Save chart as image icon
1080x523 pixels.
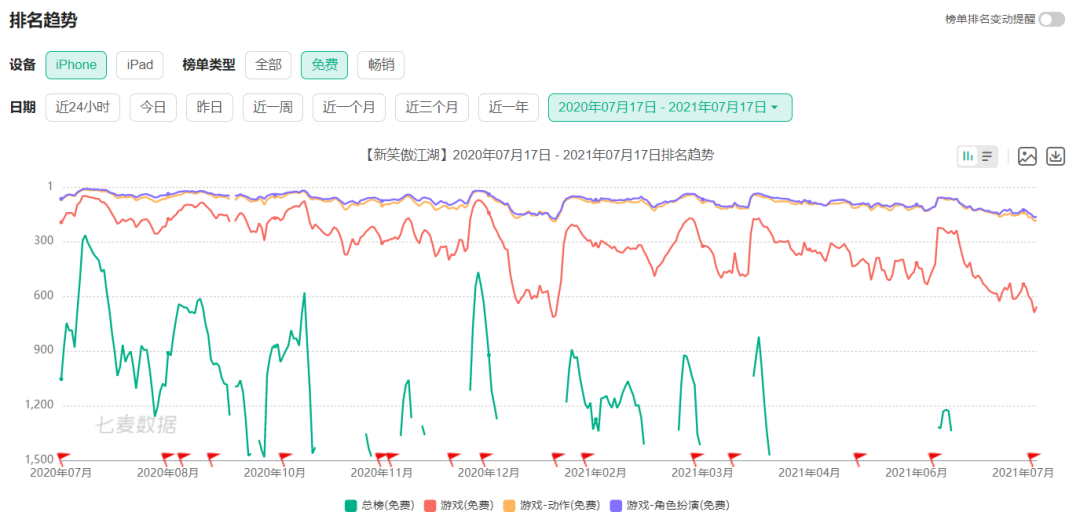point(1027,156)
